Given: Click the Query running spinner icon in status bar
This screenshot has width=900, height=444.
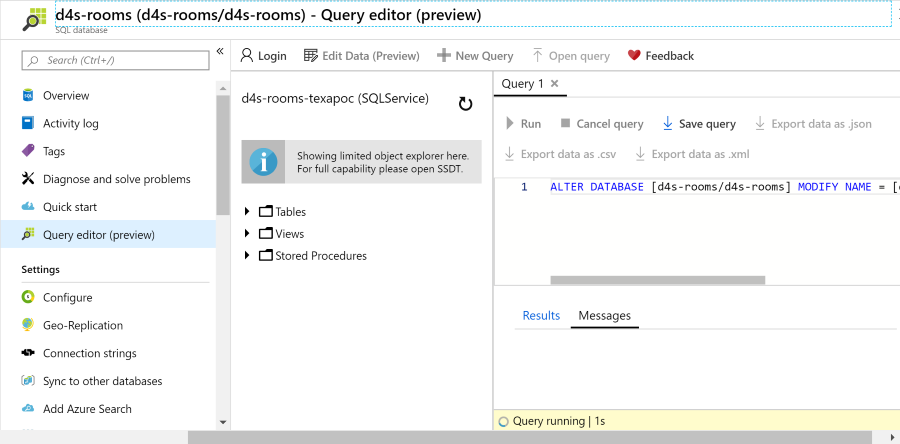Looking at the screenshot, I should pos(503,422).
